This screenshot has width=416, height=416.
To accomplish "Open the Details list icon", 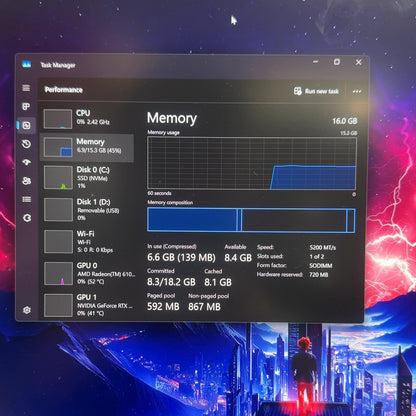I will tap(26, 199).
